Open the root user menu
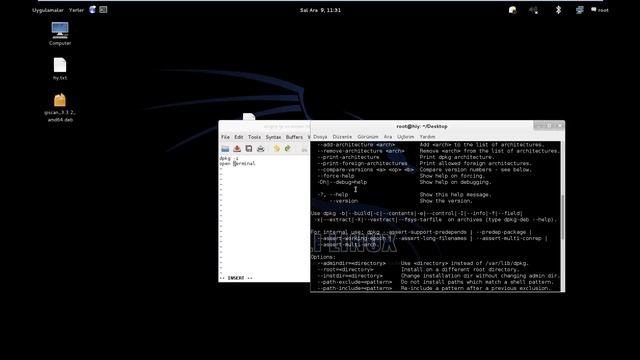The image size is (640, 360). [600, 10]
